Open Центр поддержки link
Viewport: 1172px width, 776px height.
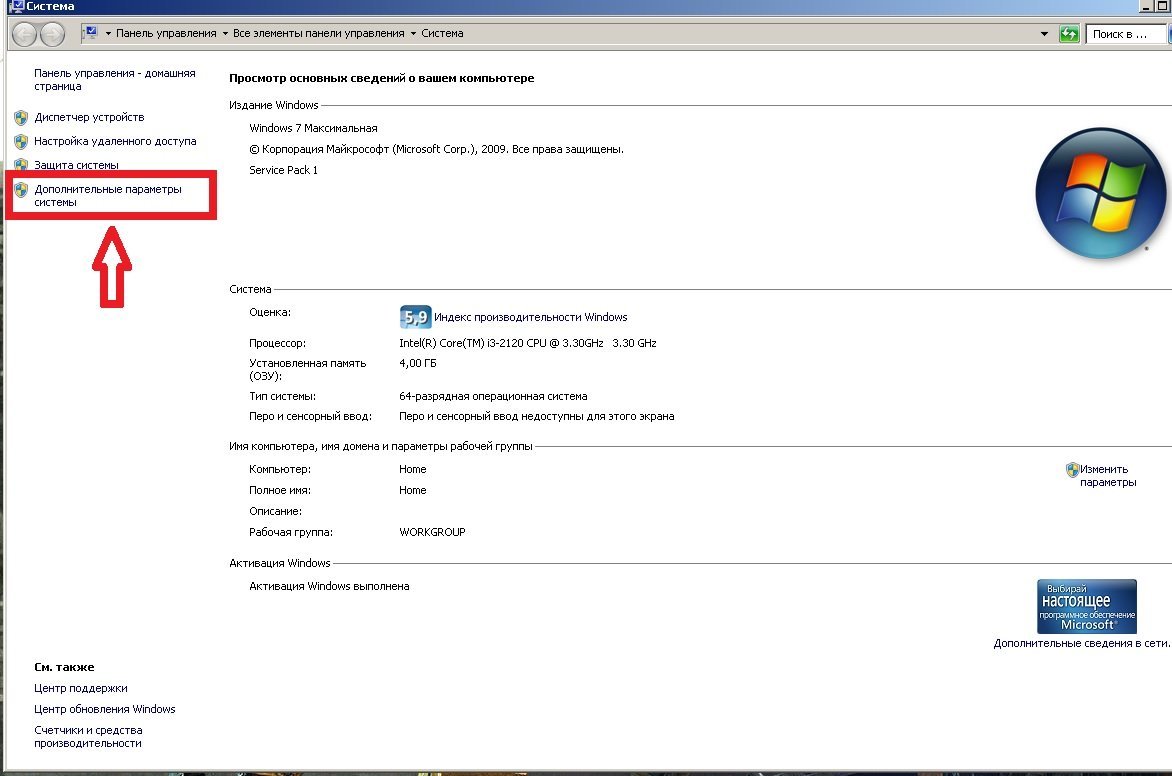[79, 688]
